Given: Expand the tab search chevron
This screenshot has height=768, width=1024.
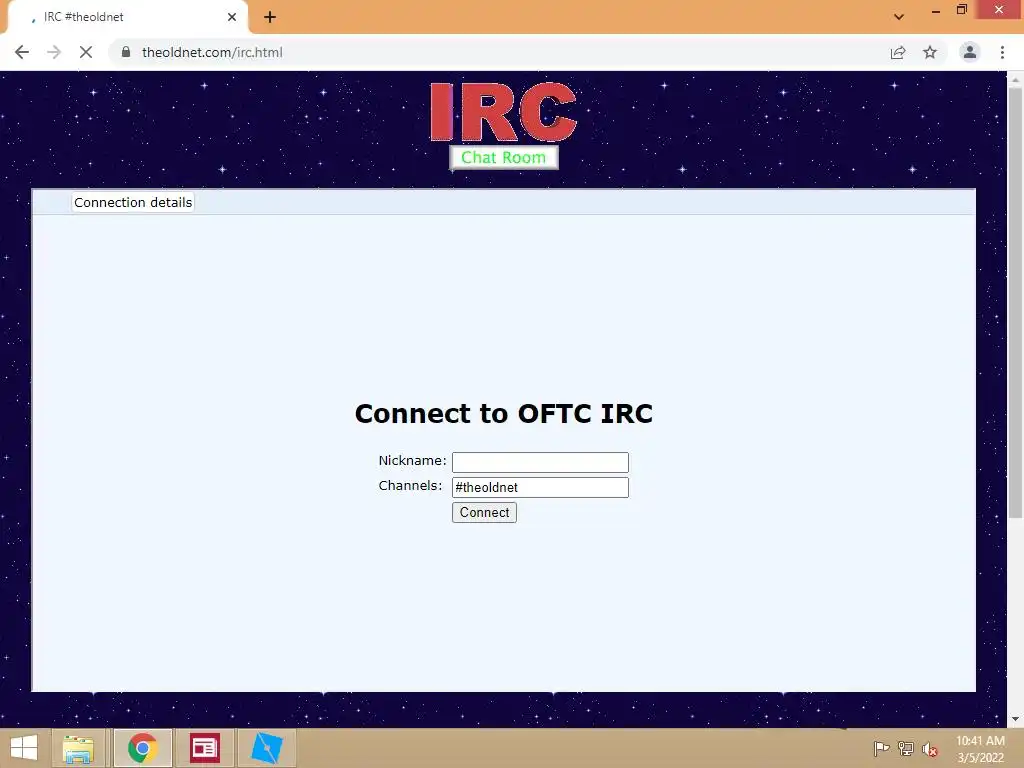Looking at the screenshot, I should [899, 17].
